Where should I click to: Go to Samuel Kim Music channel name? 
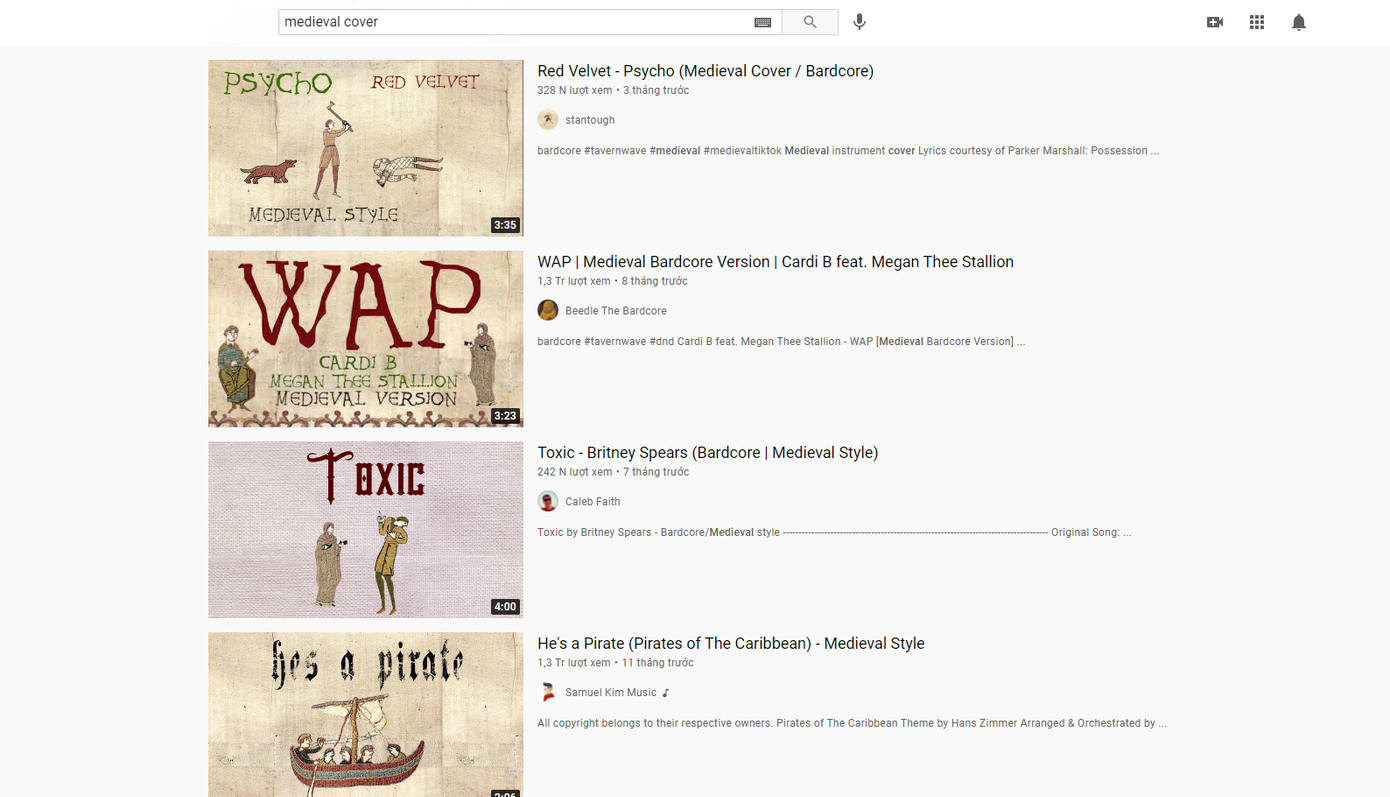[x=610, y=692]
